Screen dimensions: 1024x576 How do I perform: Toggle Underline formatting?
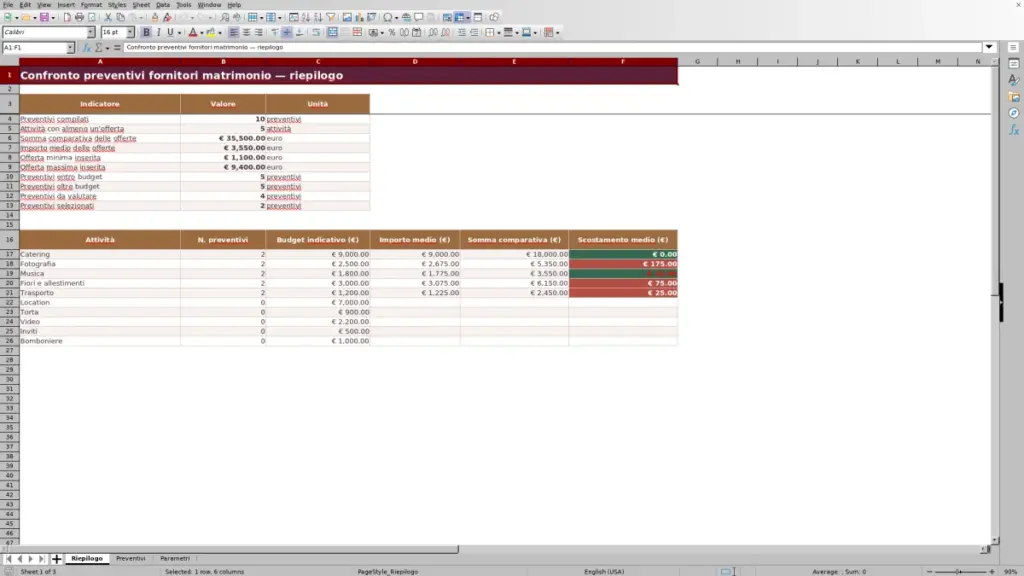coord(170,33)
